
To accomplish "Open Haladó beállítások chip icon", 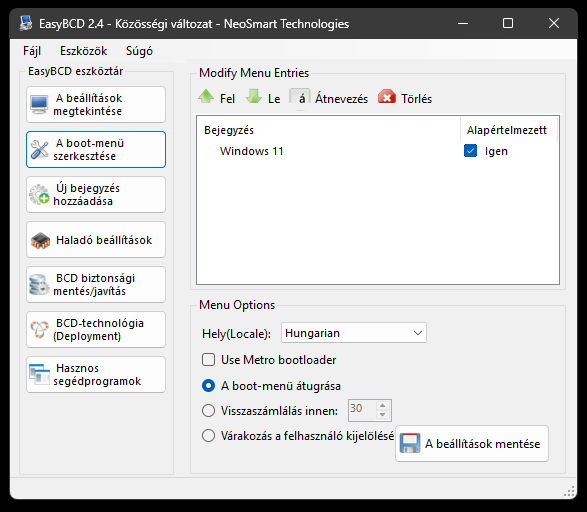I will click(40, 240).
